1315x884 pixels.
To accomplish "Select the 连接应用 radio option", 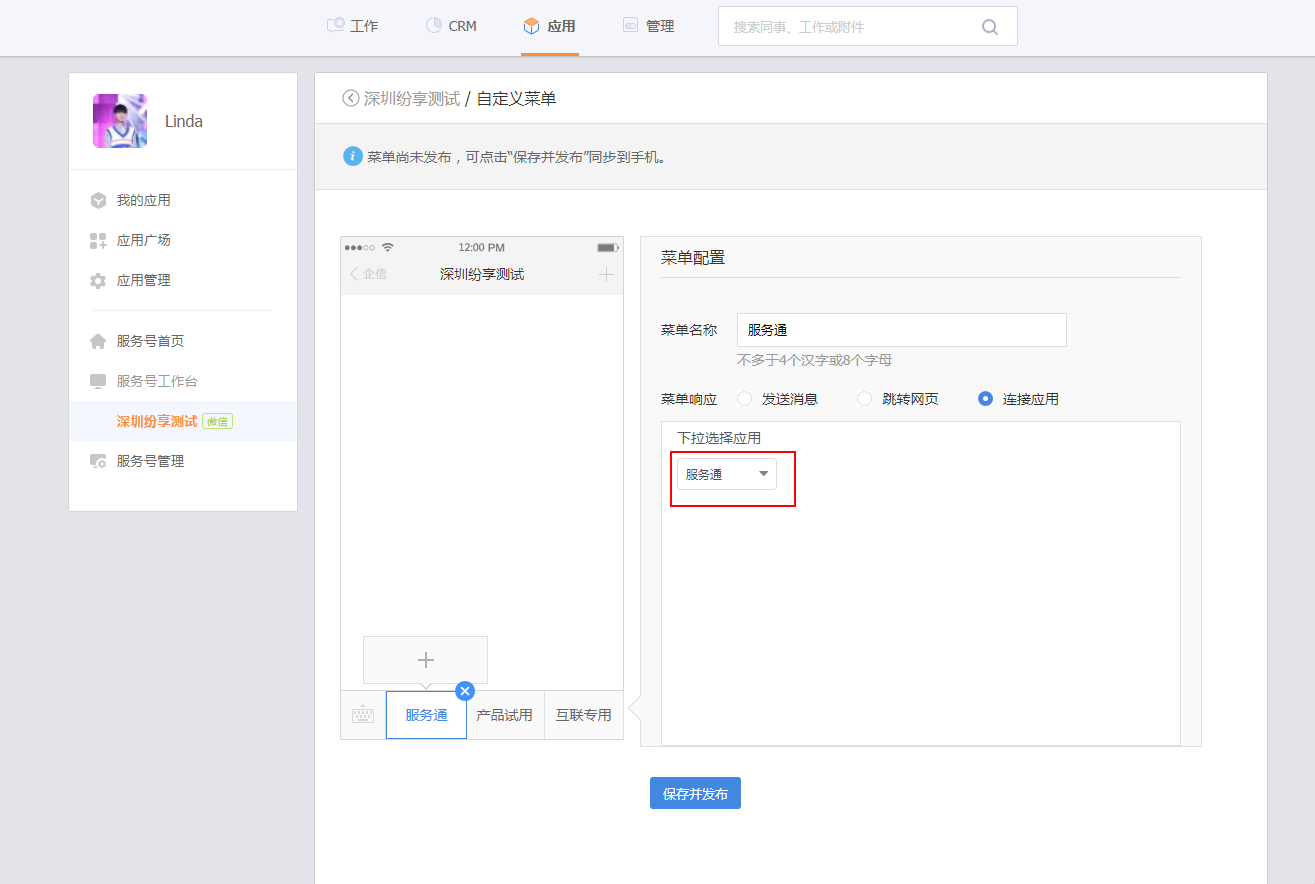I will [x=986, y=399].
